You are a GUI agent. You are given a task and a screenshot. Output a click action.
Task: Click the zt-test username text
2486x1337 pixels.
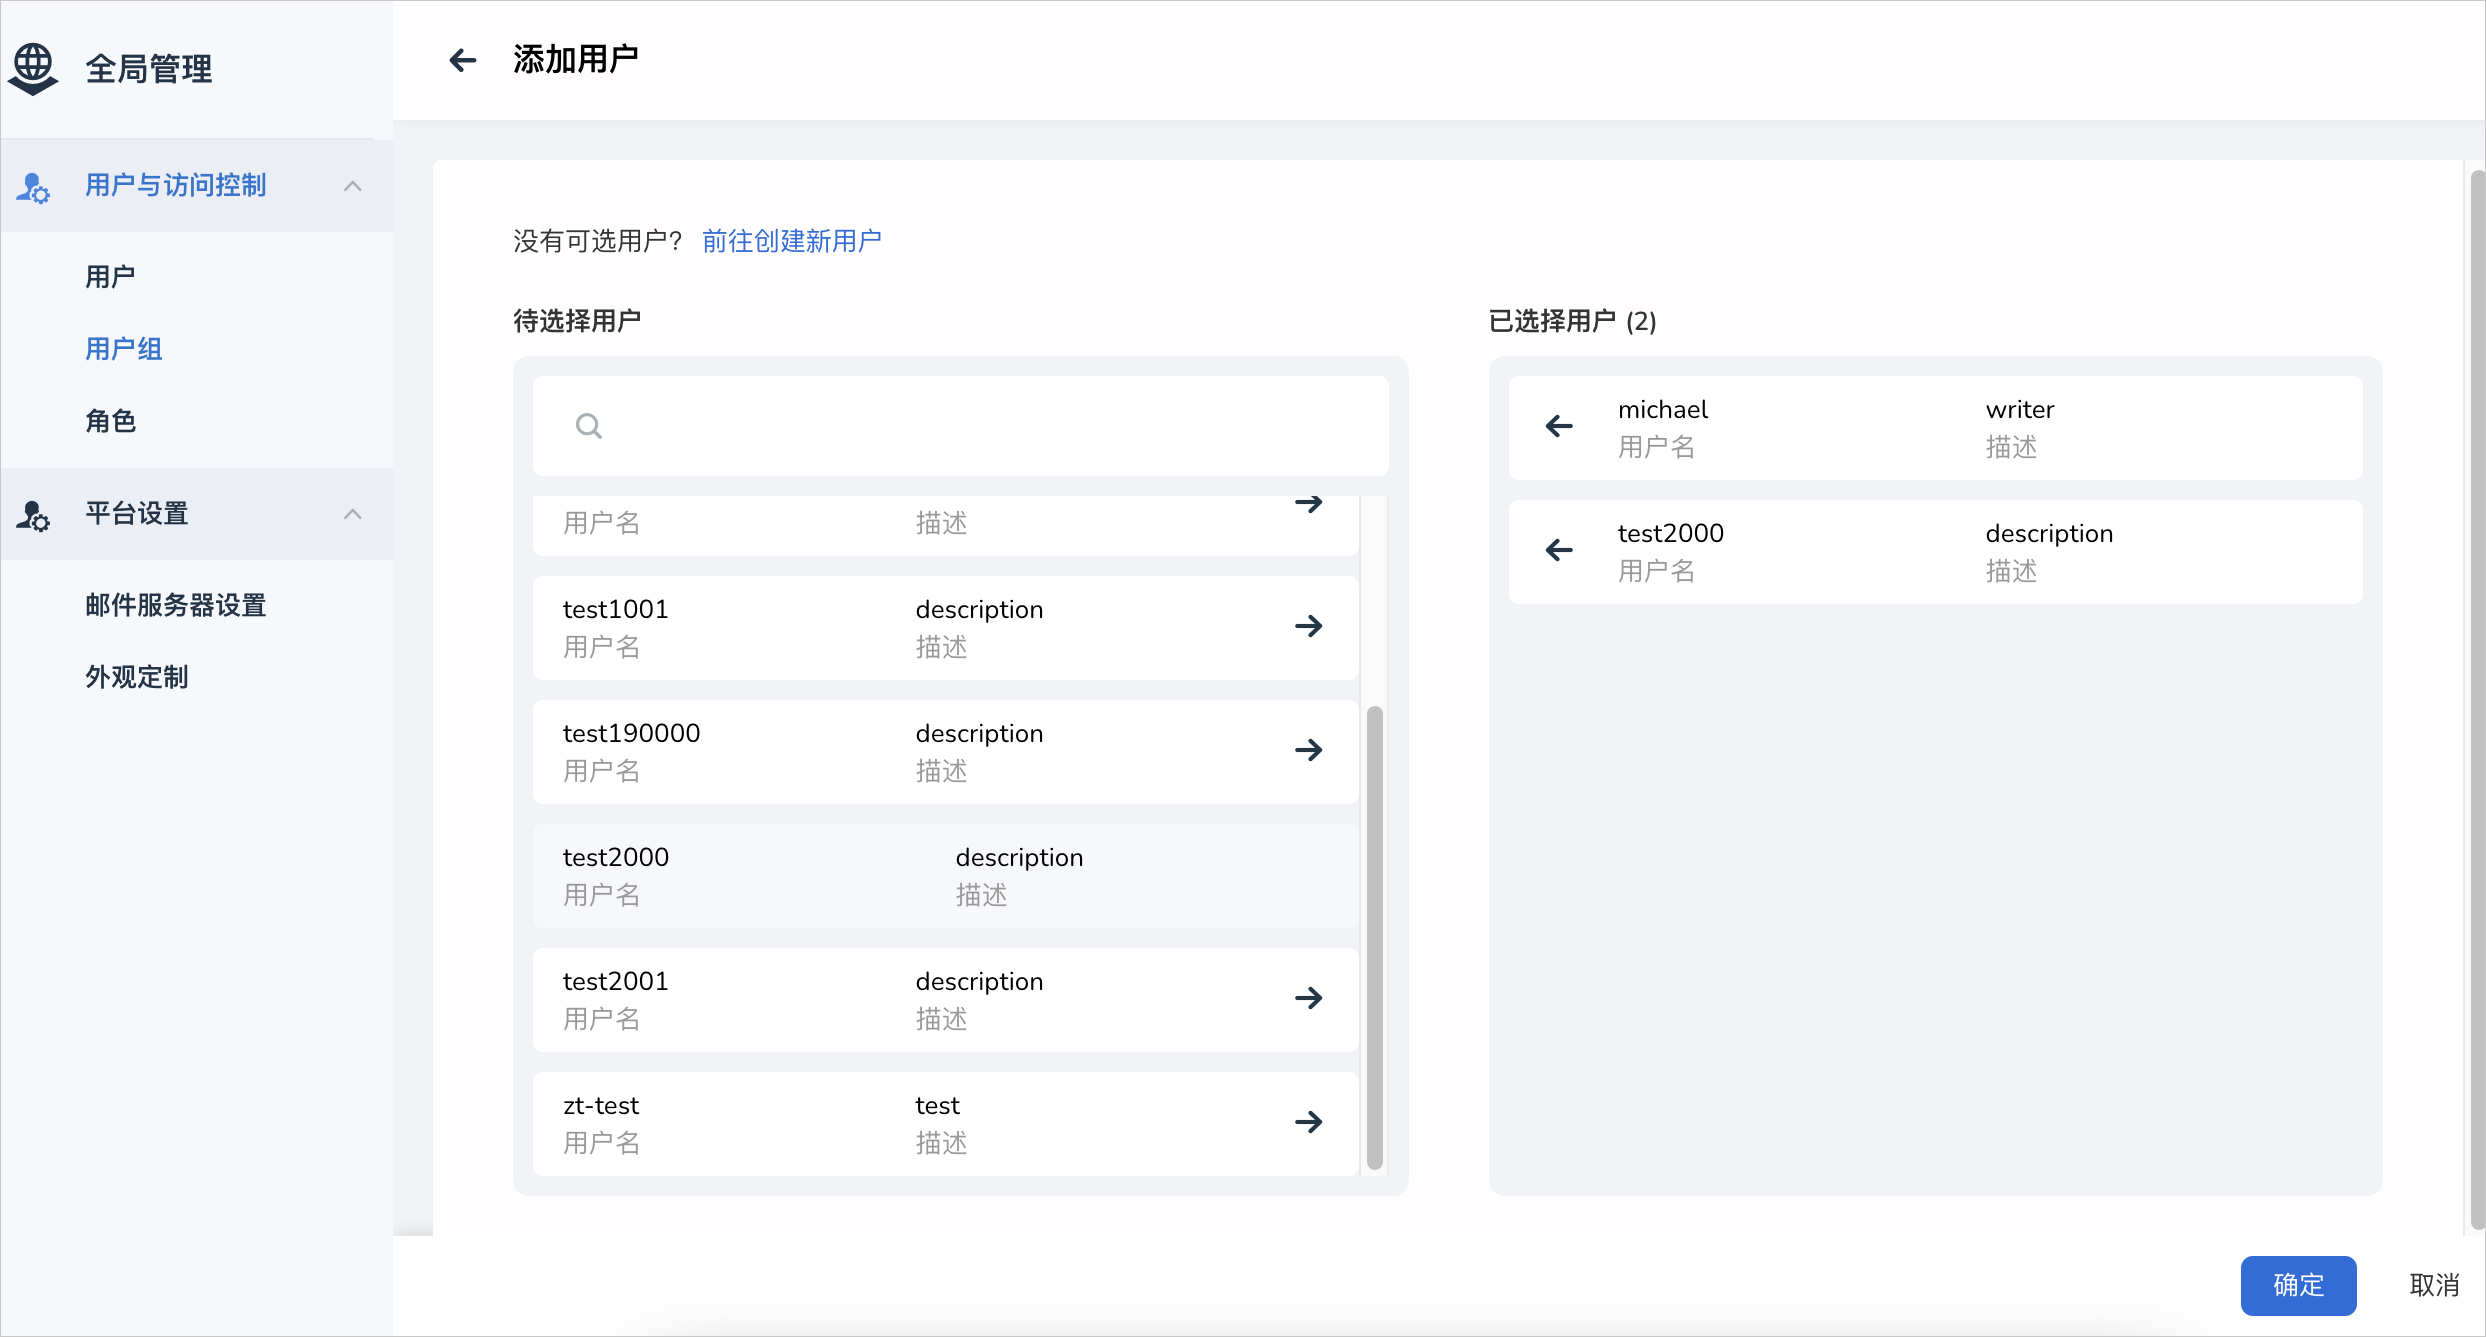[601, 1105]
